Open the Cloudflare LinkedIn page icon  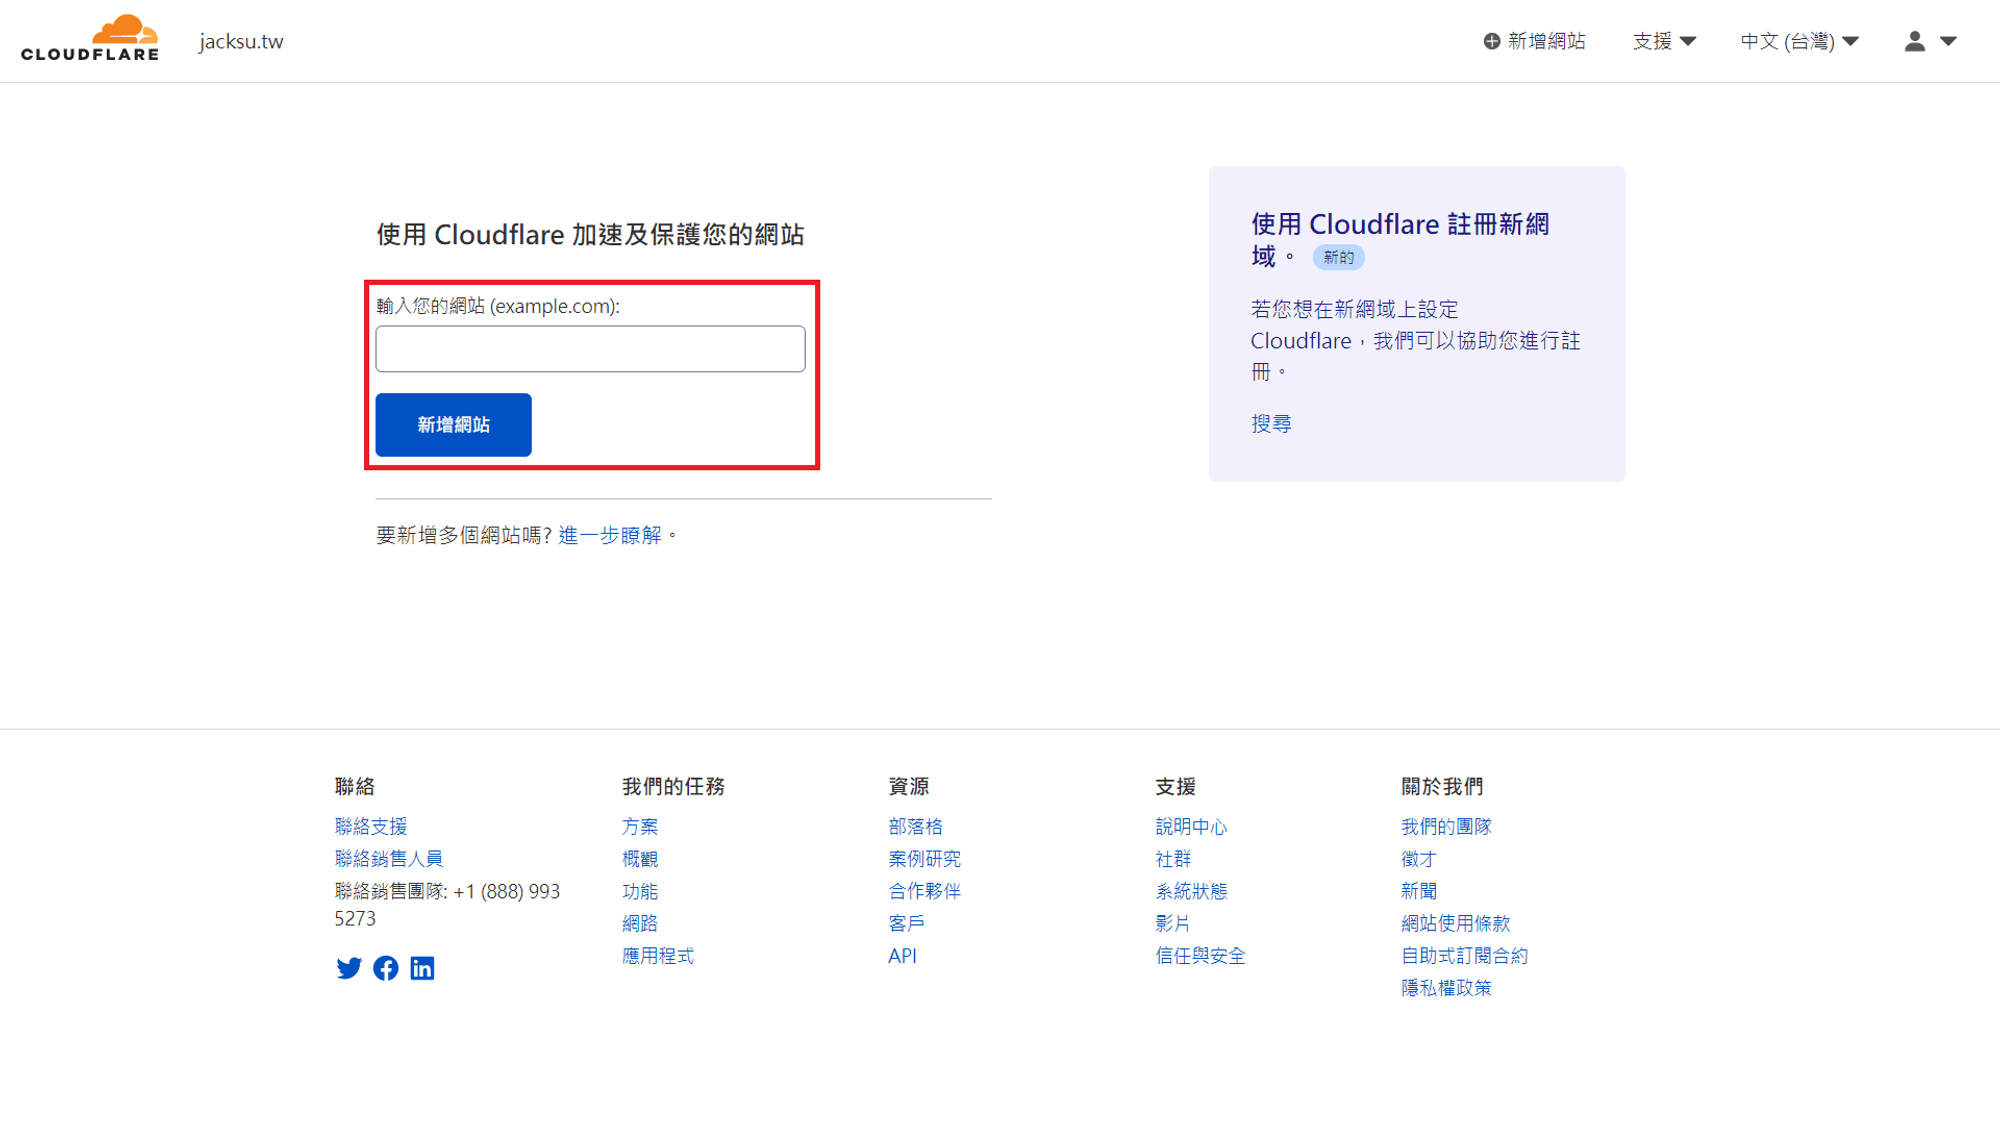click(x=422, y=968)
